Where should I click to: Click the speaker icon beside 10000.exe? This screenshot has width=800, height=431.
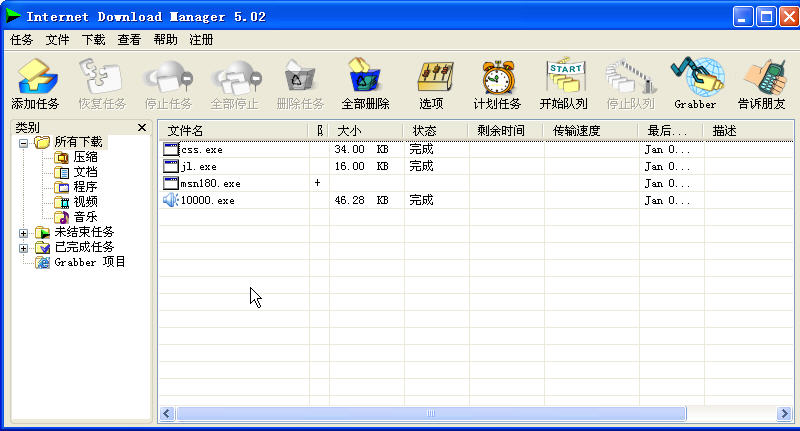pos(170,200)
